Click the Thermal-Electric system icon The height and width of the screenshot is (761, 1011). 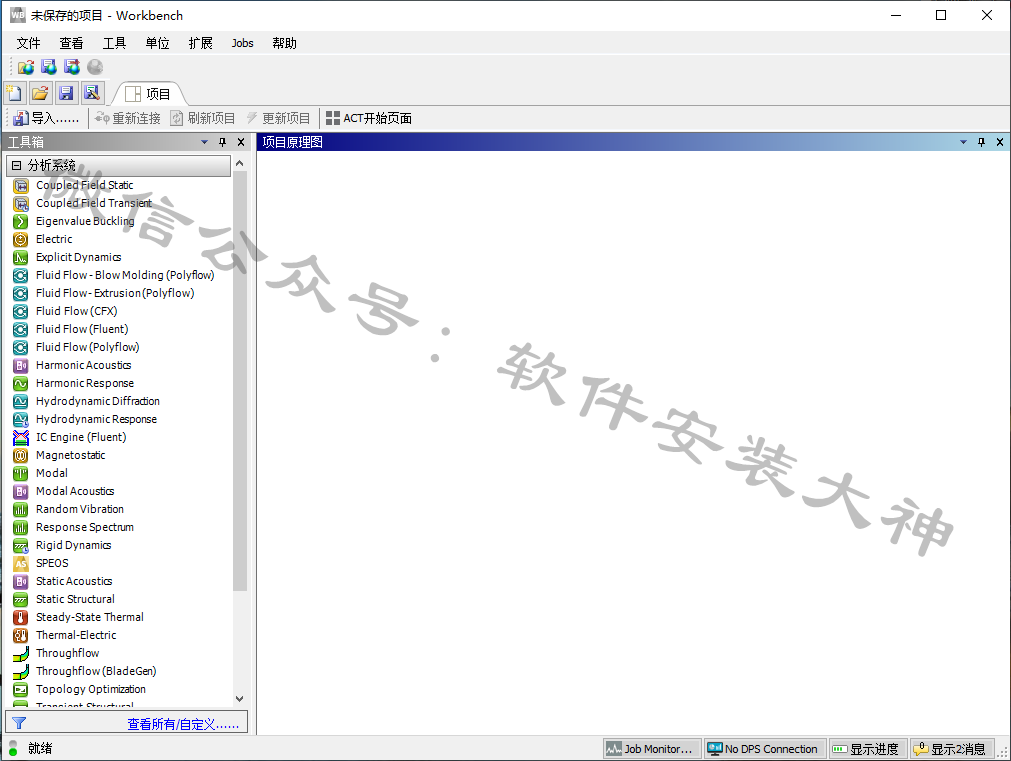pyautogui.click(x=21, y=636)
